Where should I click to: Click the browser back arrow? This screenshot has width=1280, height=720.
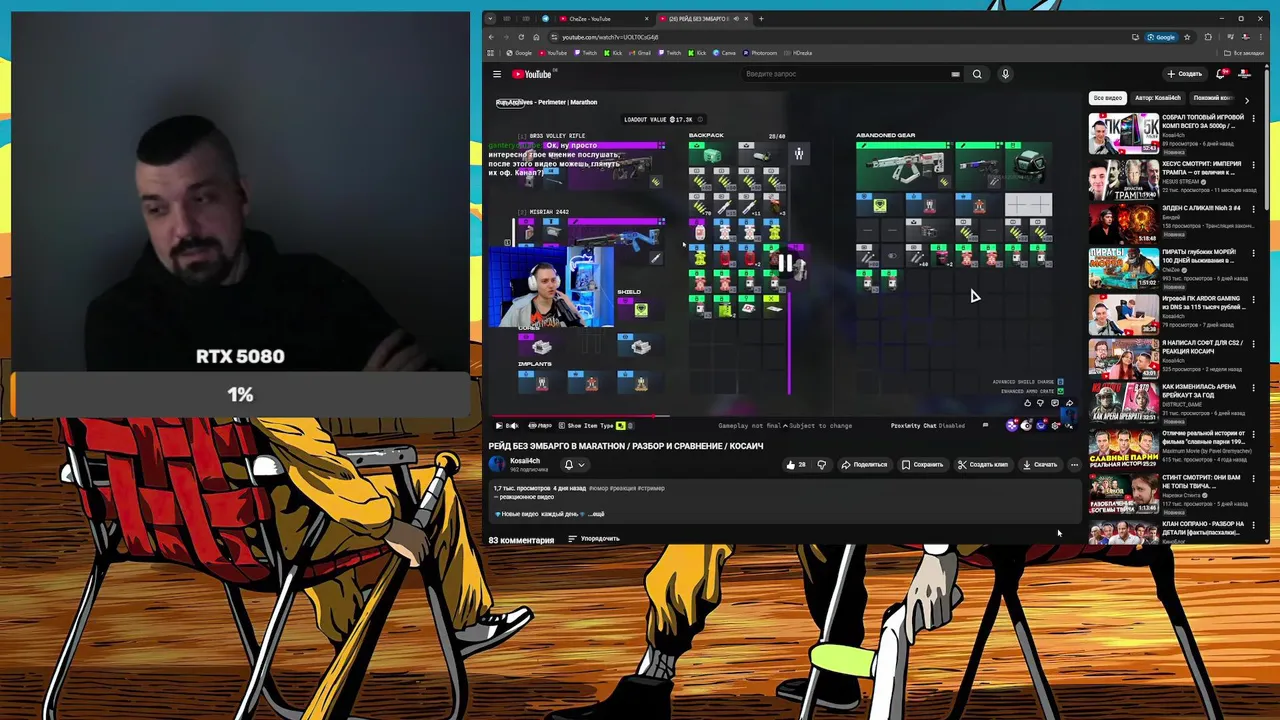(491, 37)
